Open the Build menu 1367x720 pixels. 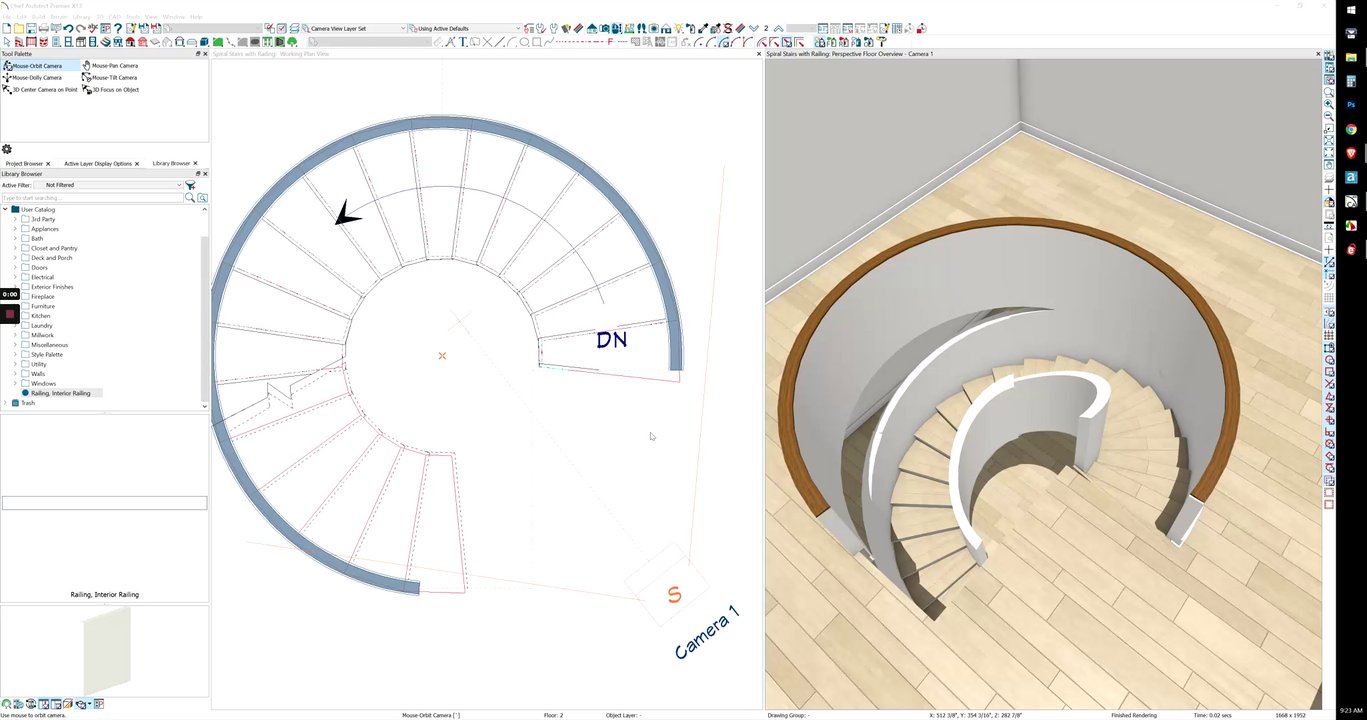pos(39,17)
